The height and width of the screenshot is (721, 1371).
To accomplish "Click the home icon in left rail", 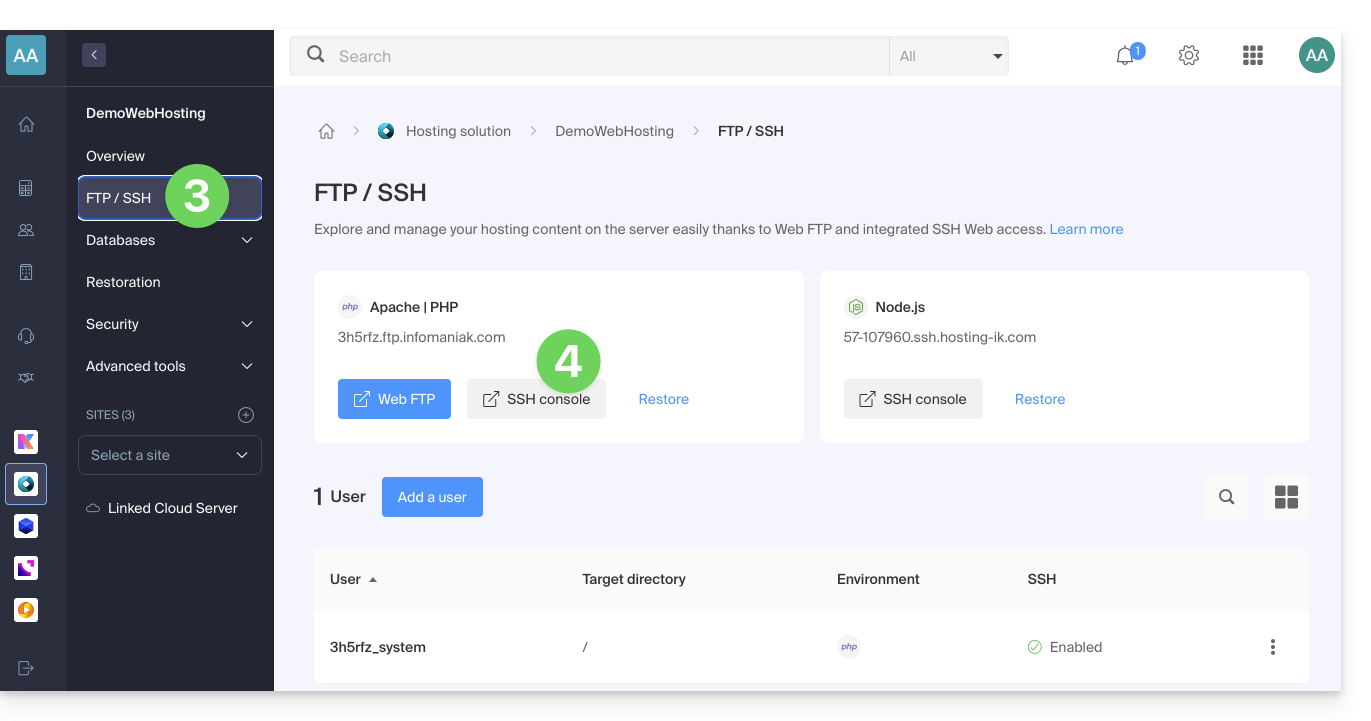I will (26, 125).
